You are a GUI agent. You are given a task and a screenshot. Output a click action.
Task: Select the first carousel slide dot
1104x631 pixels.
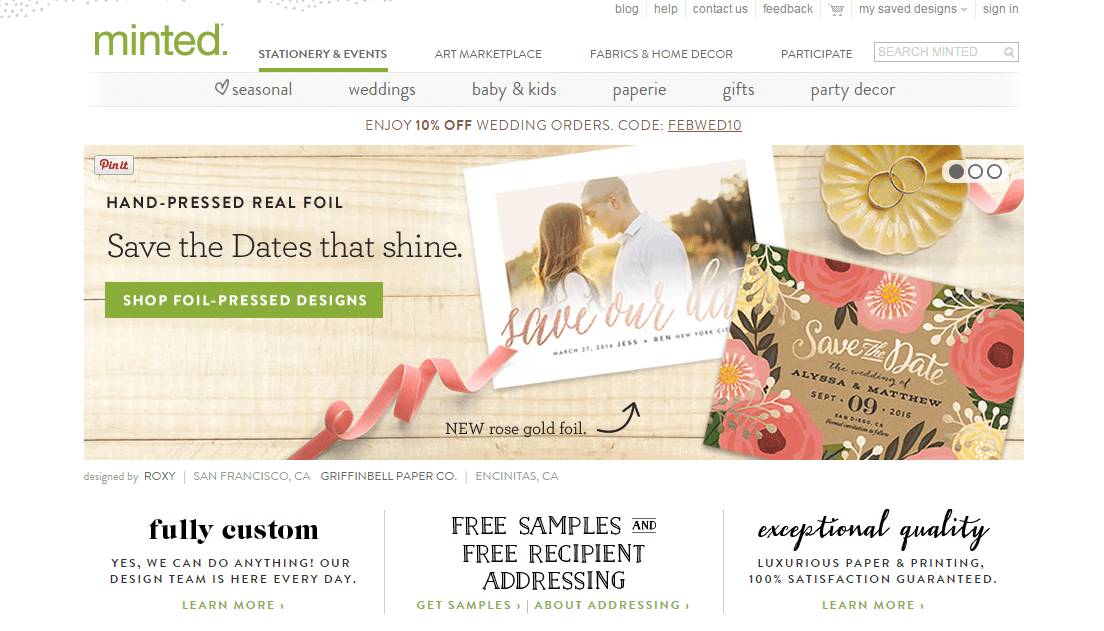click(x=956, y=171)
